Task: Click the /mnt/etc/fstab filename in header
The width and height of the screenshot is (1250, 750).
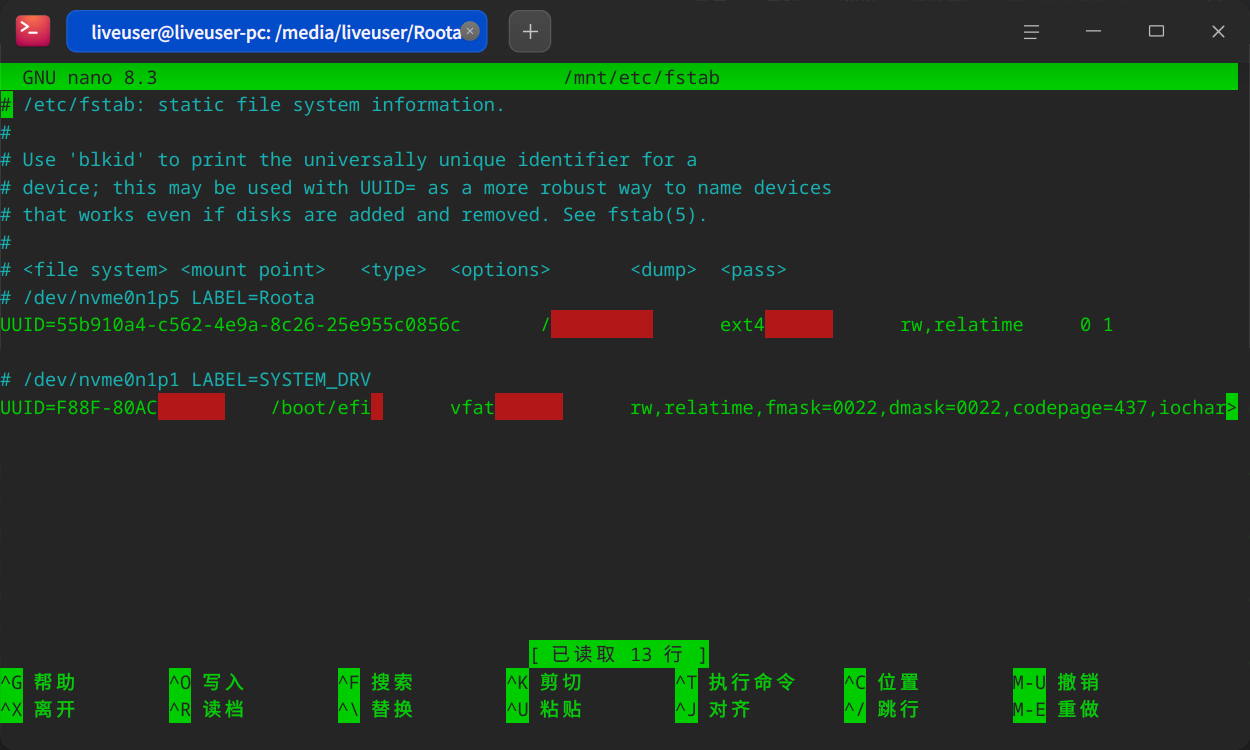Action: pos(642,78)
